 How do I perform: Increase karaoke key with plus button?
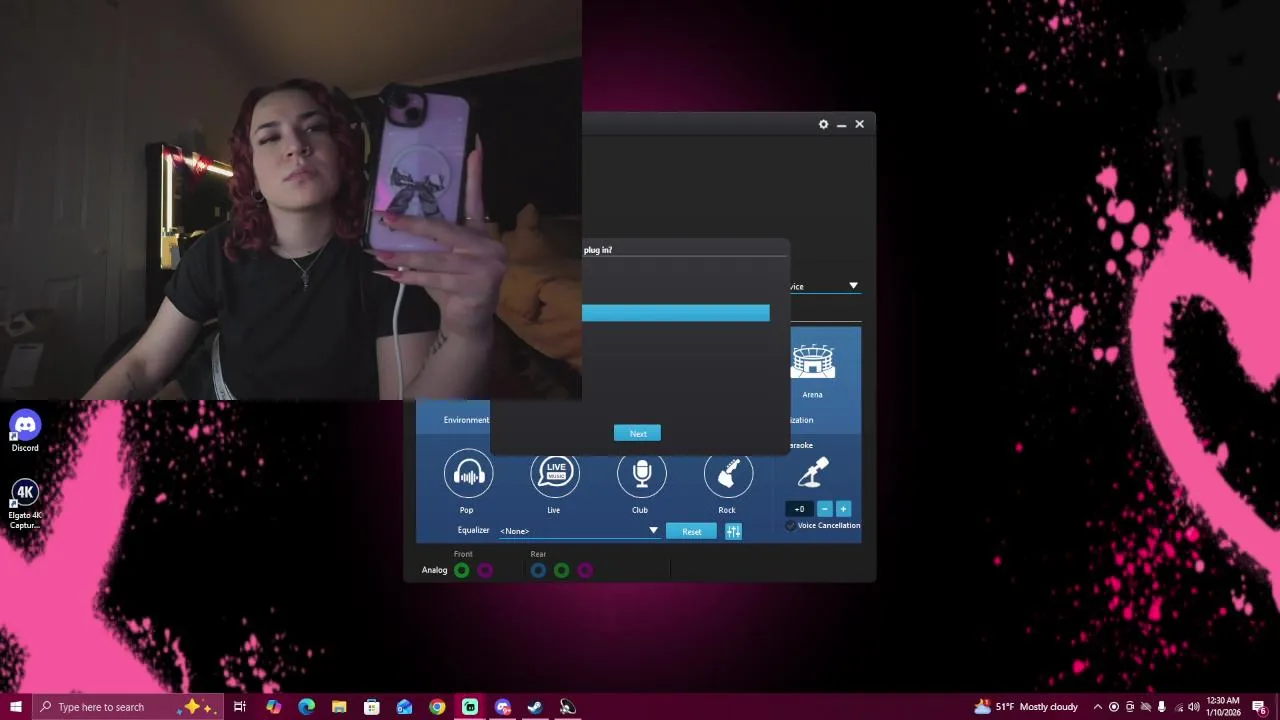(x=843, y=509)
